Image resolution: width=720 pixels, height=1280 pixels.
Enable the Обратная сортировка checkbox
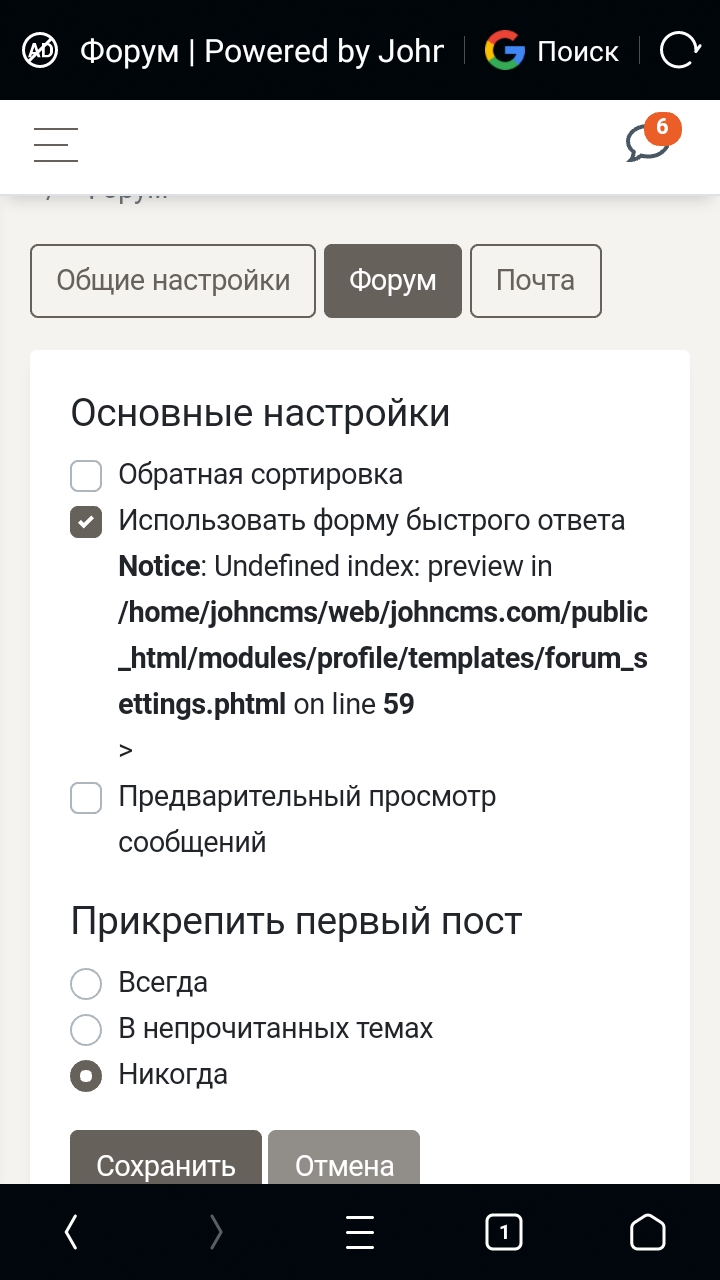(x=86, y=476)
